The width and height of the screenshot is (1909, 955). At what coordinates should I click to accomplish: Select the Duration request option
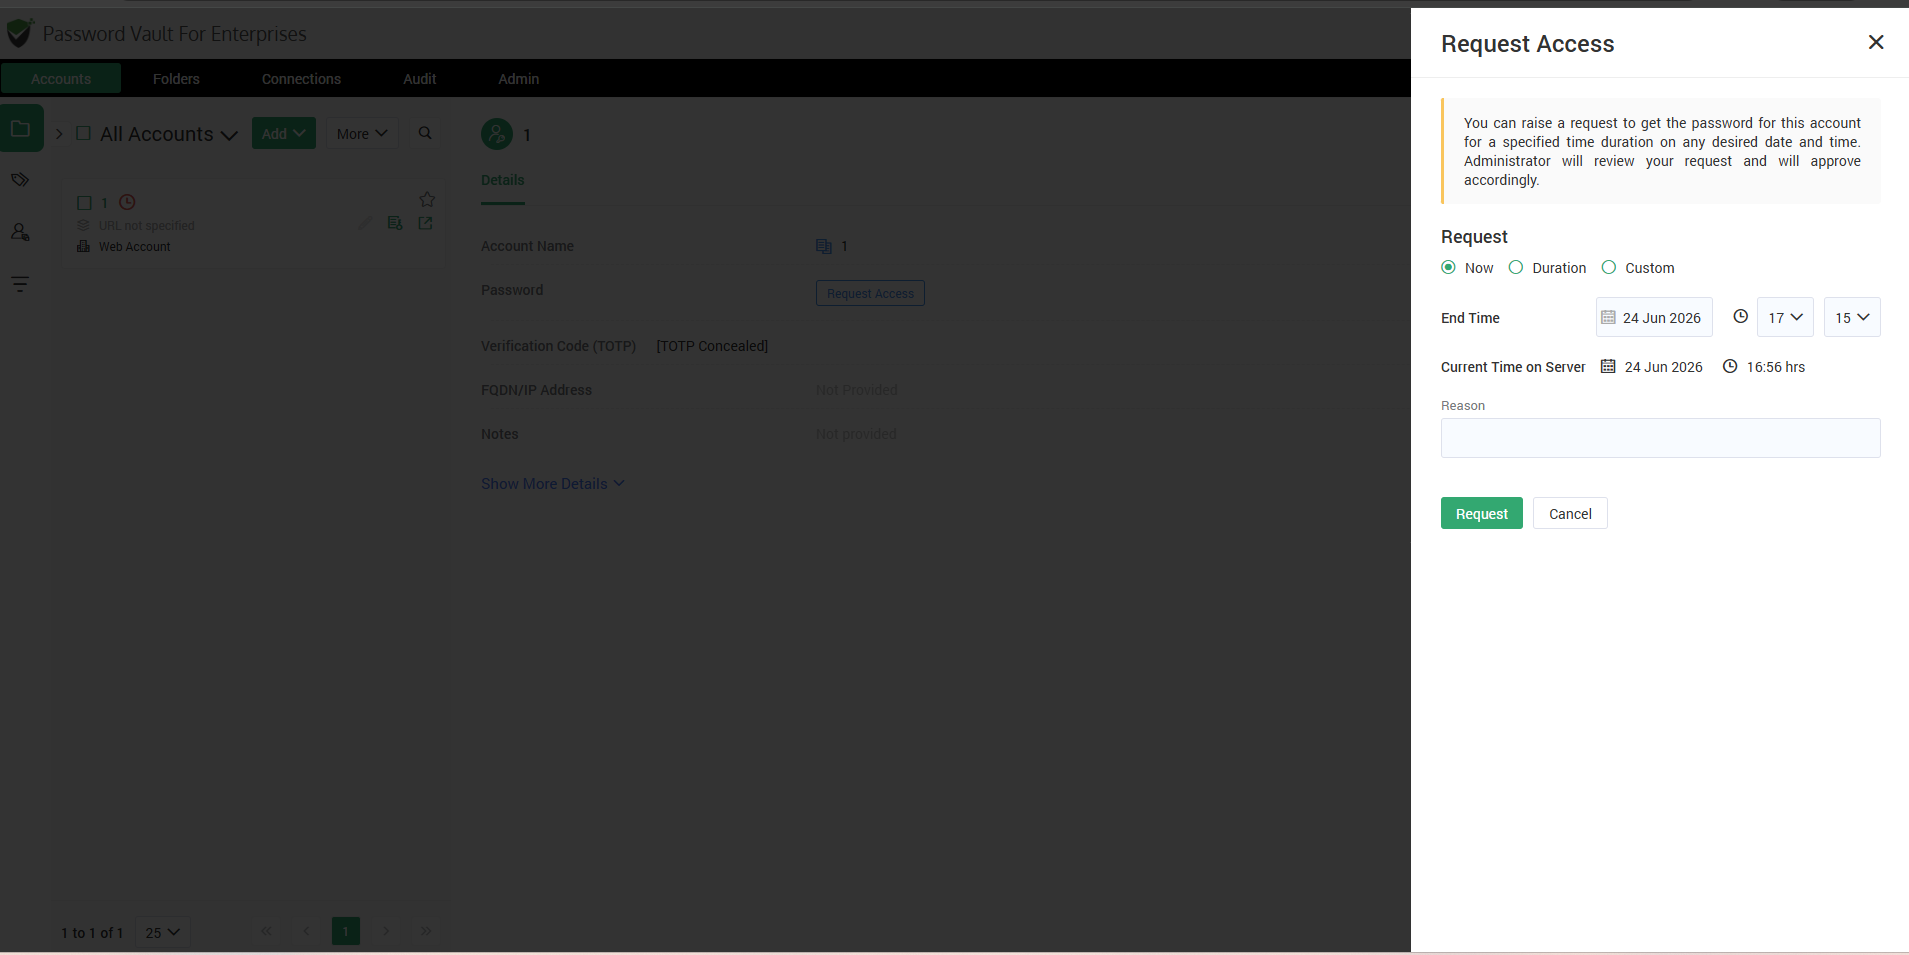[x=1516, y=267]
